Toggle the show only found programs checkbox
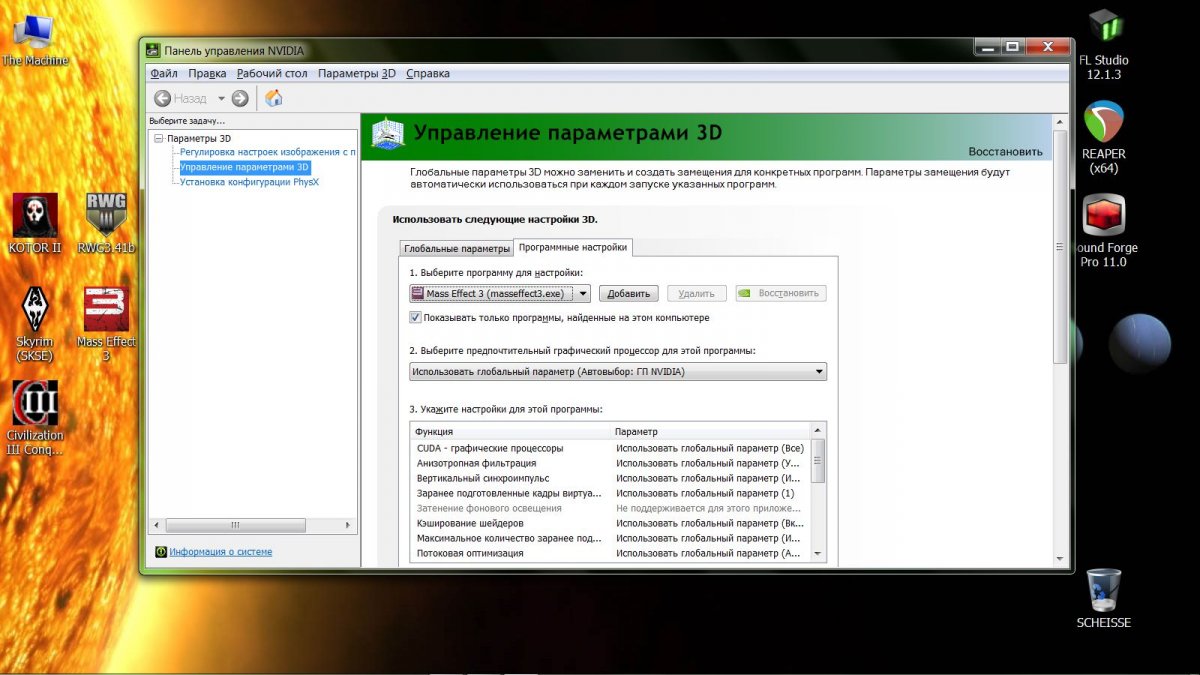1200x675 pixels. [x=416, y=318]
